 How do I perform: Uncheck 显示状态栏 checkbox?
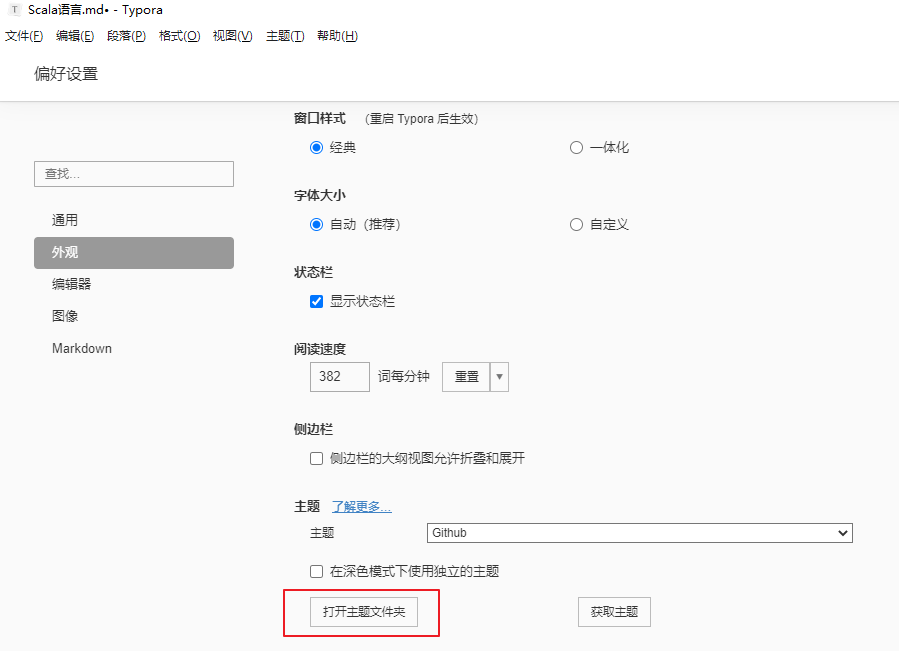[316, 301]
